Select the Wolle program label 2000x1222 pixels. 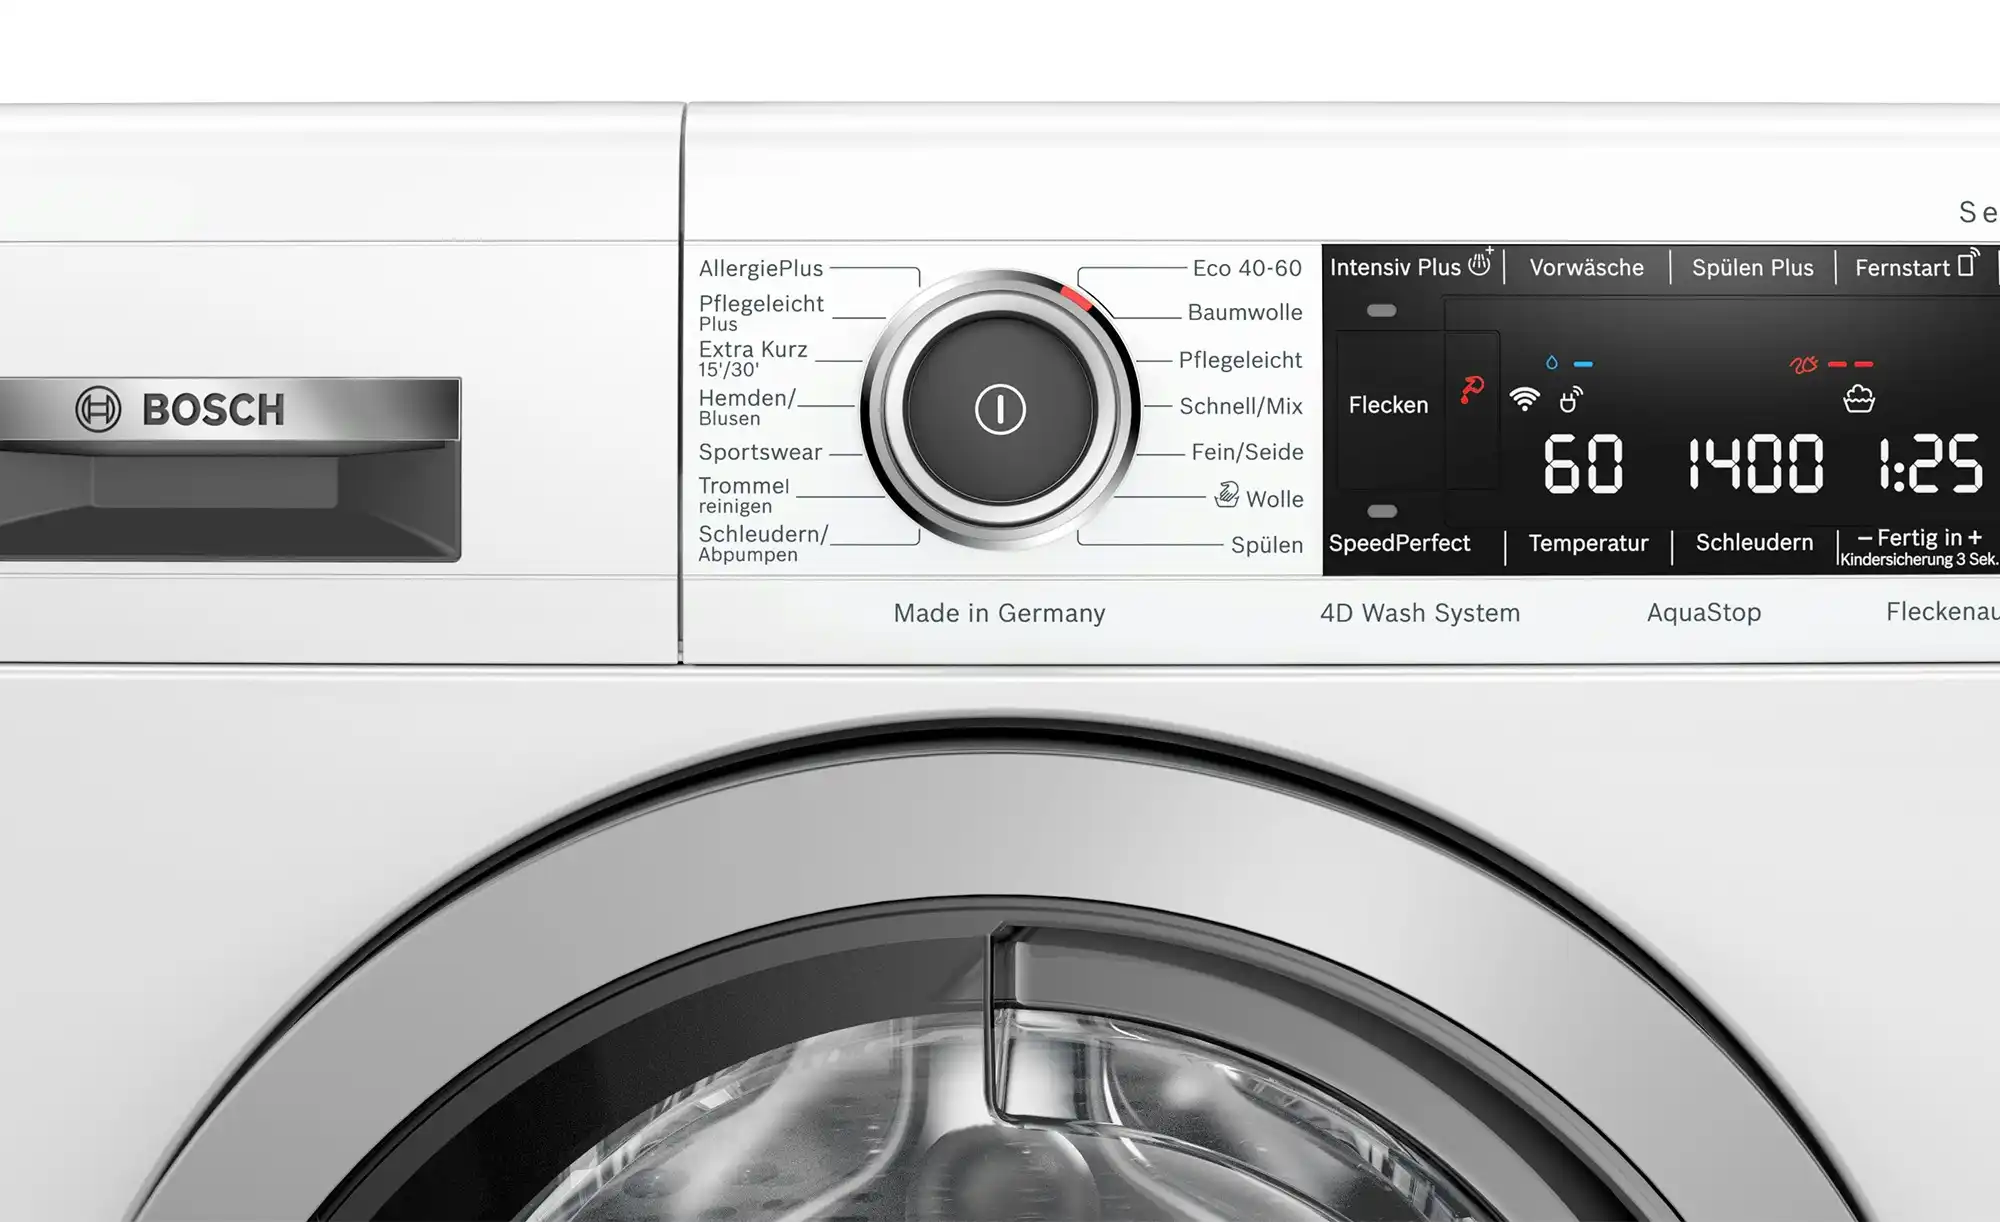(1274, 499)
